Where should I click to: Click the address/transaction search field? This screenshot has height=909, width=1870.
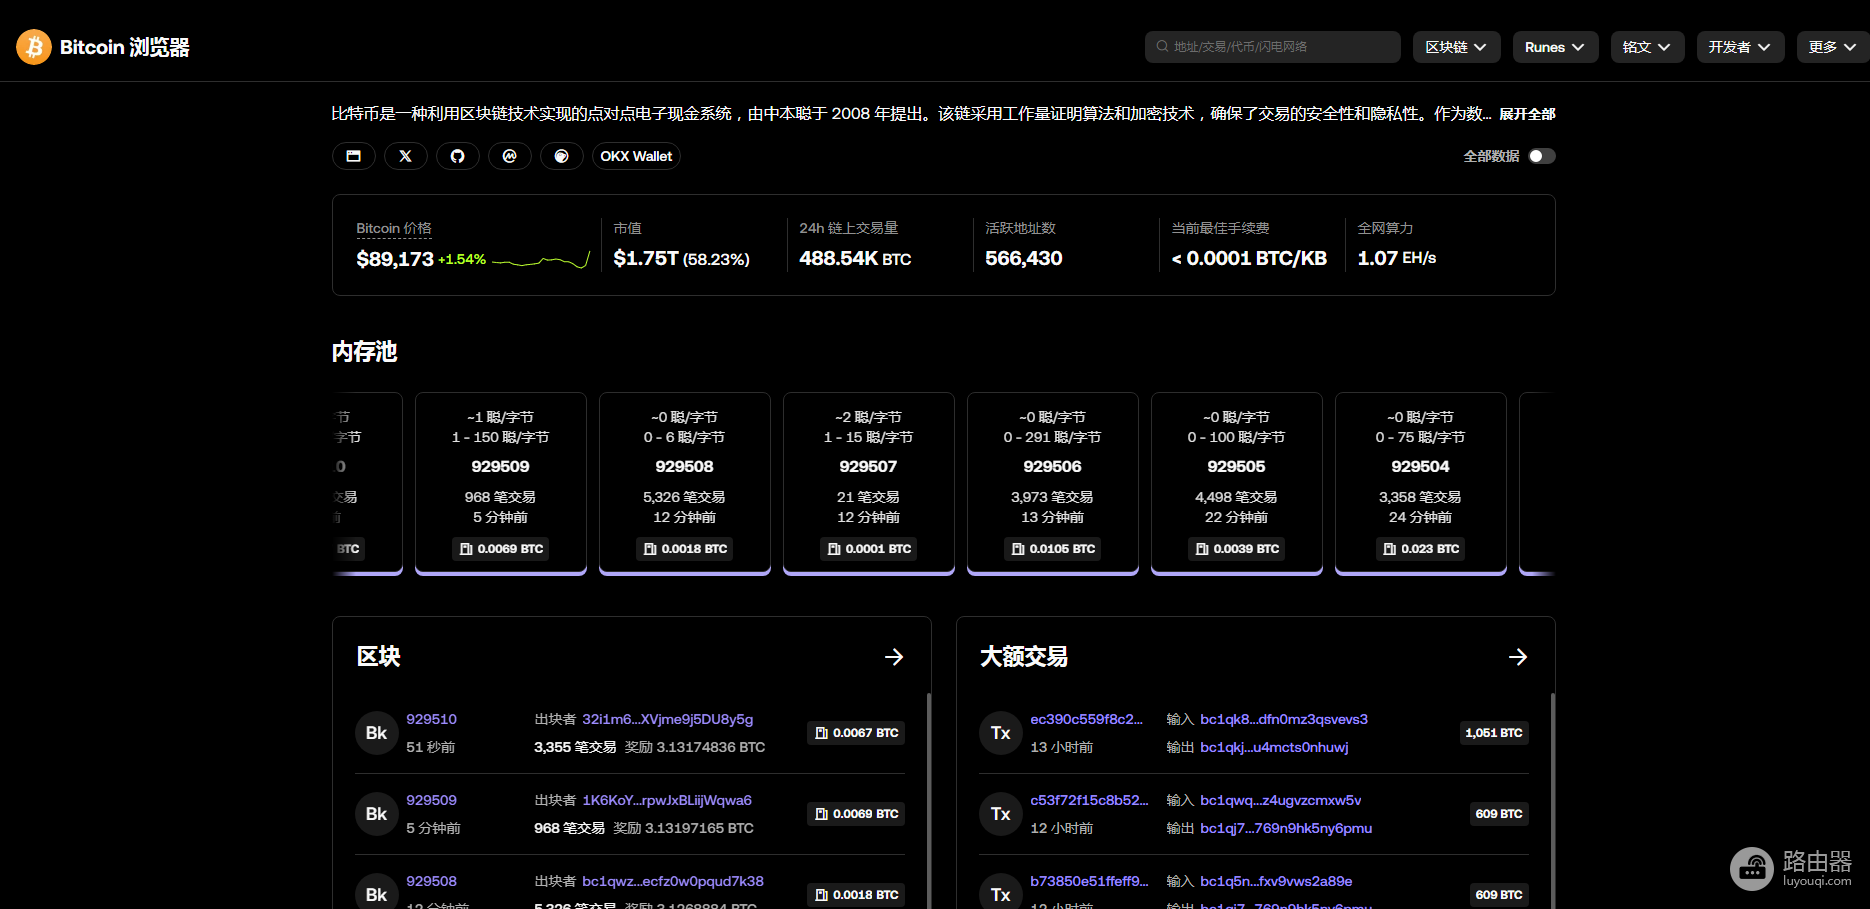click(1272, 47)
